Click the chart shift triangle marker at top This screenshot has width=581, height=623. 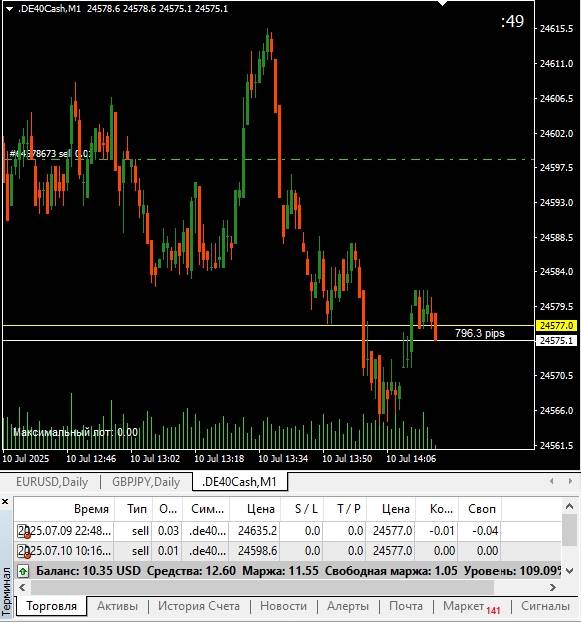(x=442, y=3)
